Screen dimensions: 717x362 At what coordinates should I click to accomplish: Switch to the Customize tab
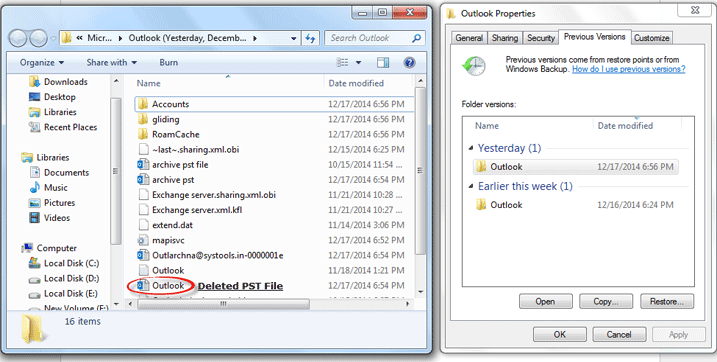[652, 38]
